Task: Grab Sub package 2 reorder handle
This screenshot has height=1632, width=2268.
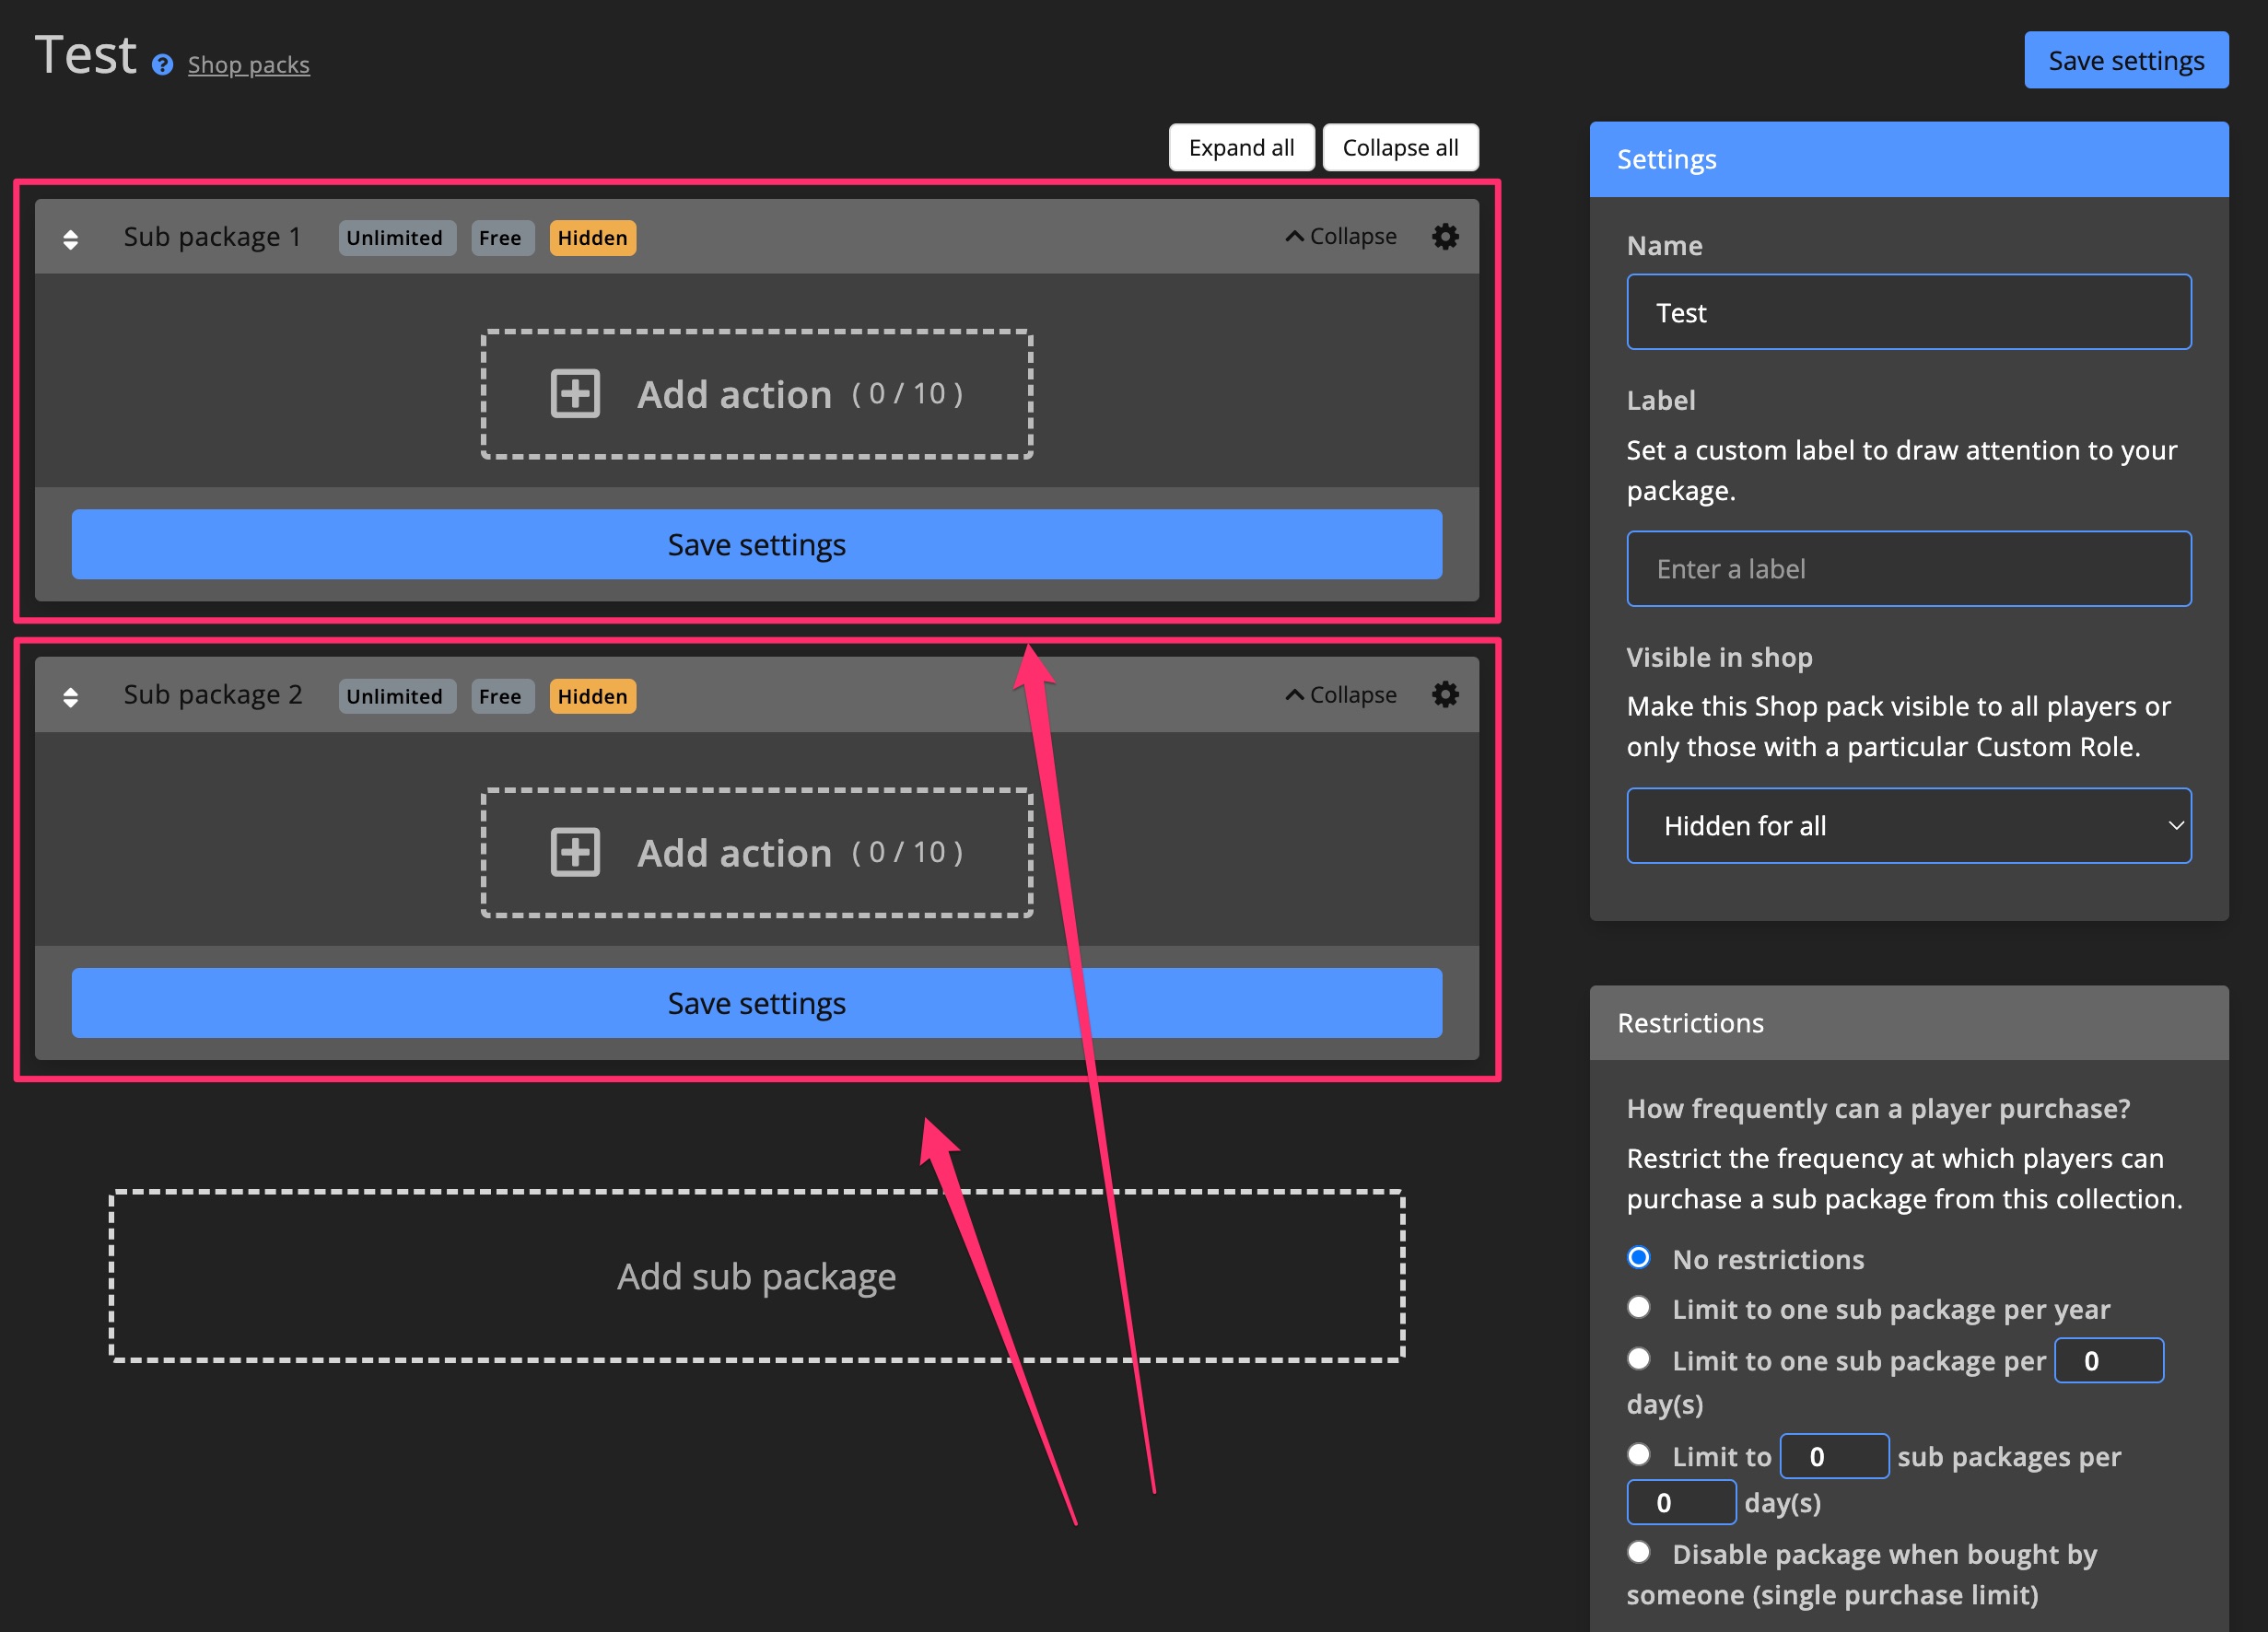Action: 70,697
